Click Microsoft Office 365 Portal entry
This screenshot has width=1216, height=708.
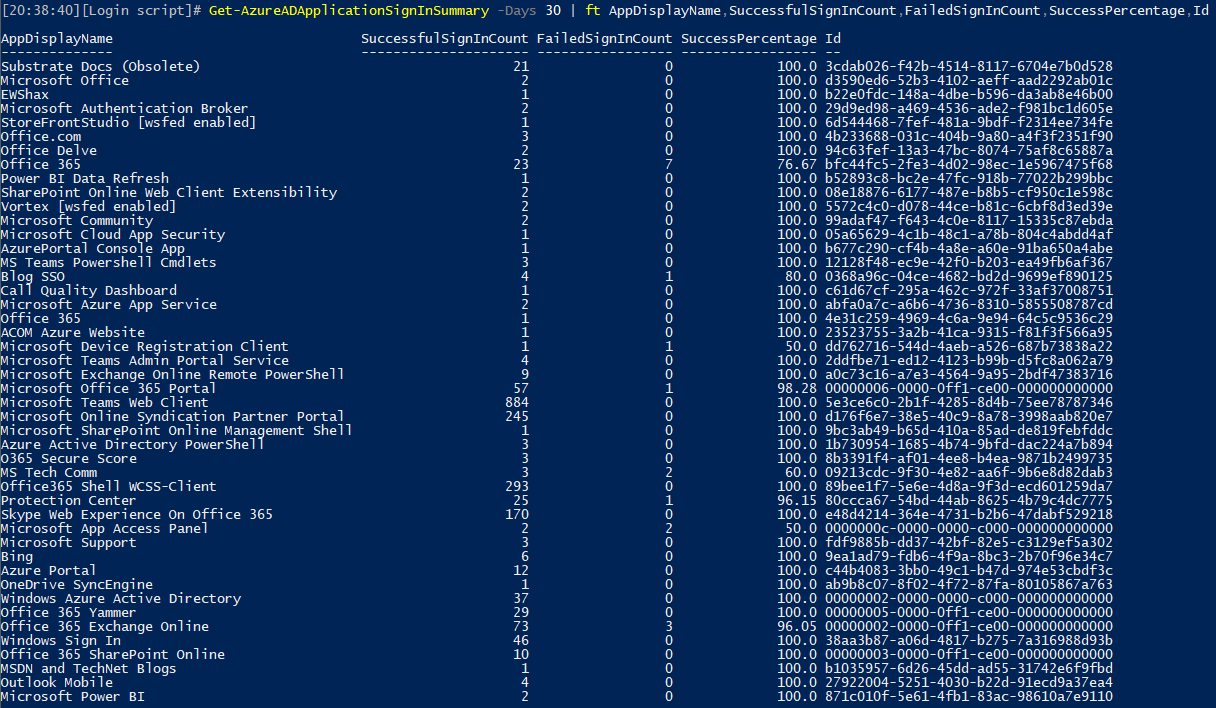109,388
